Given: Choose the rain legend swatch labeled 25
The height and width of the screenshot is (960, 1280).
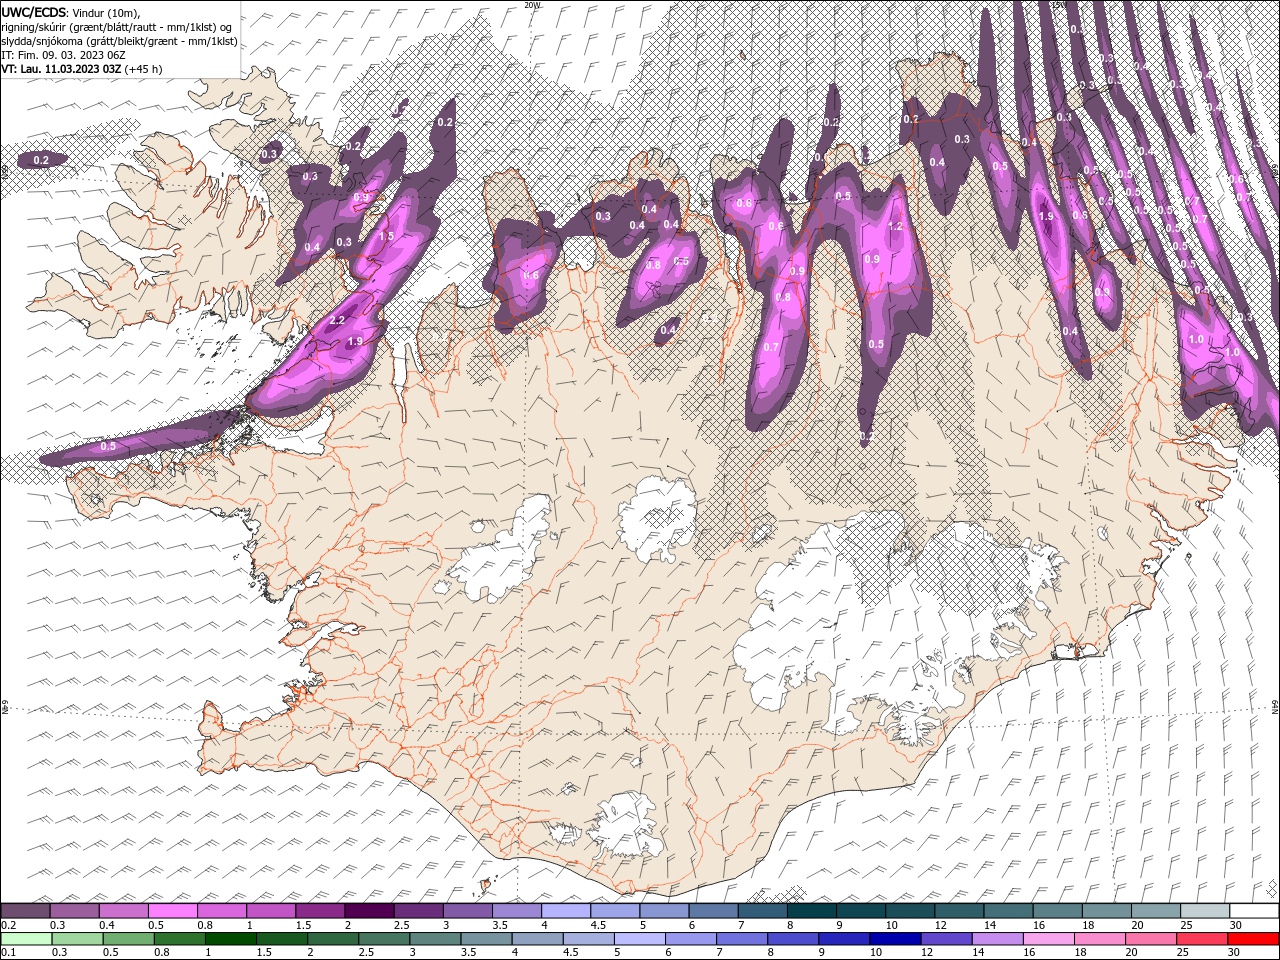Looking at the screenshot, I should click(x=1202, y=939).
